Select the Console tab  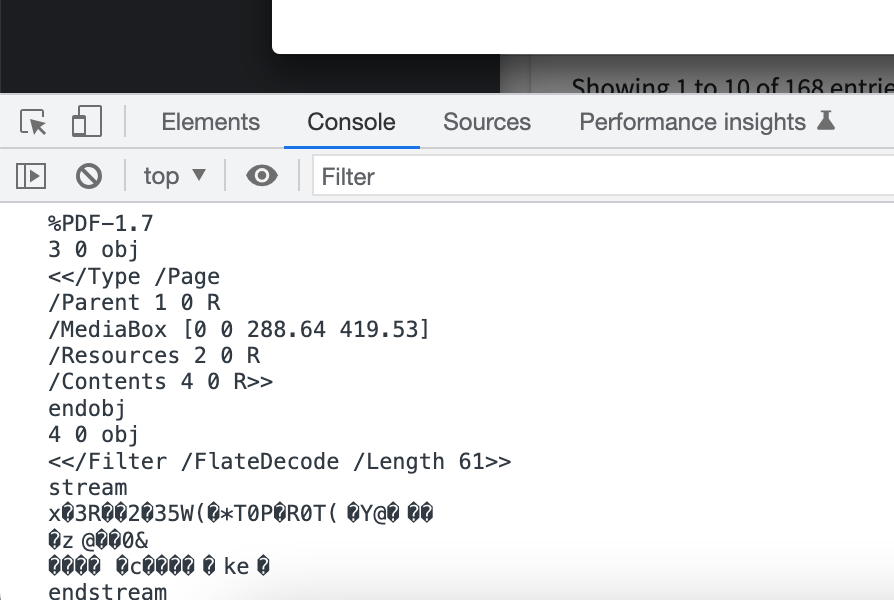(x=351, y=121)
